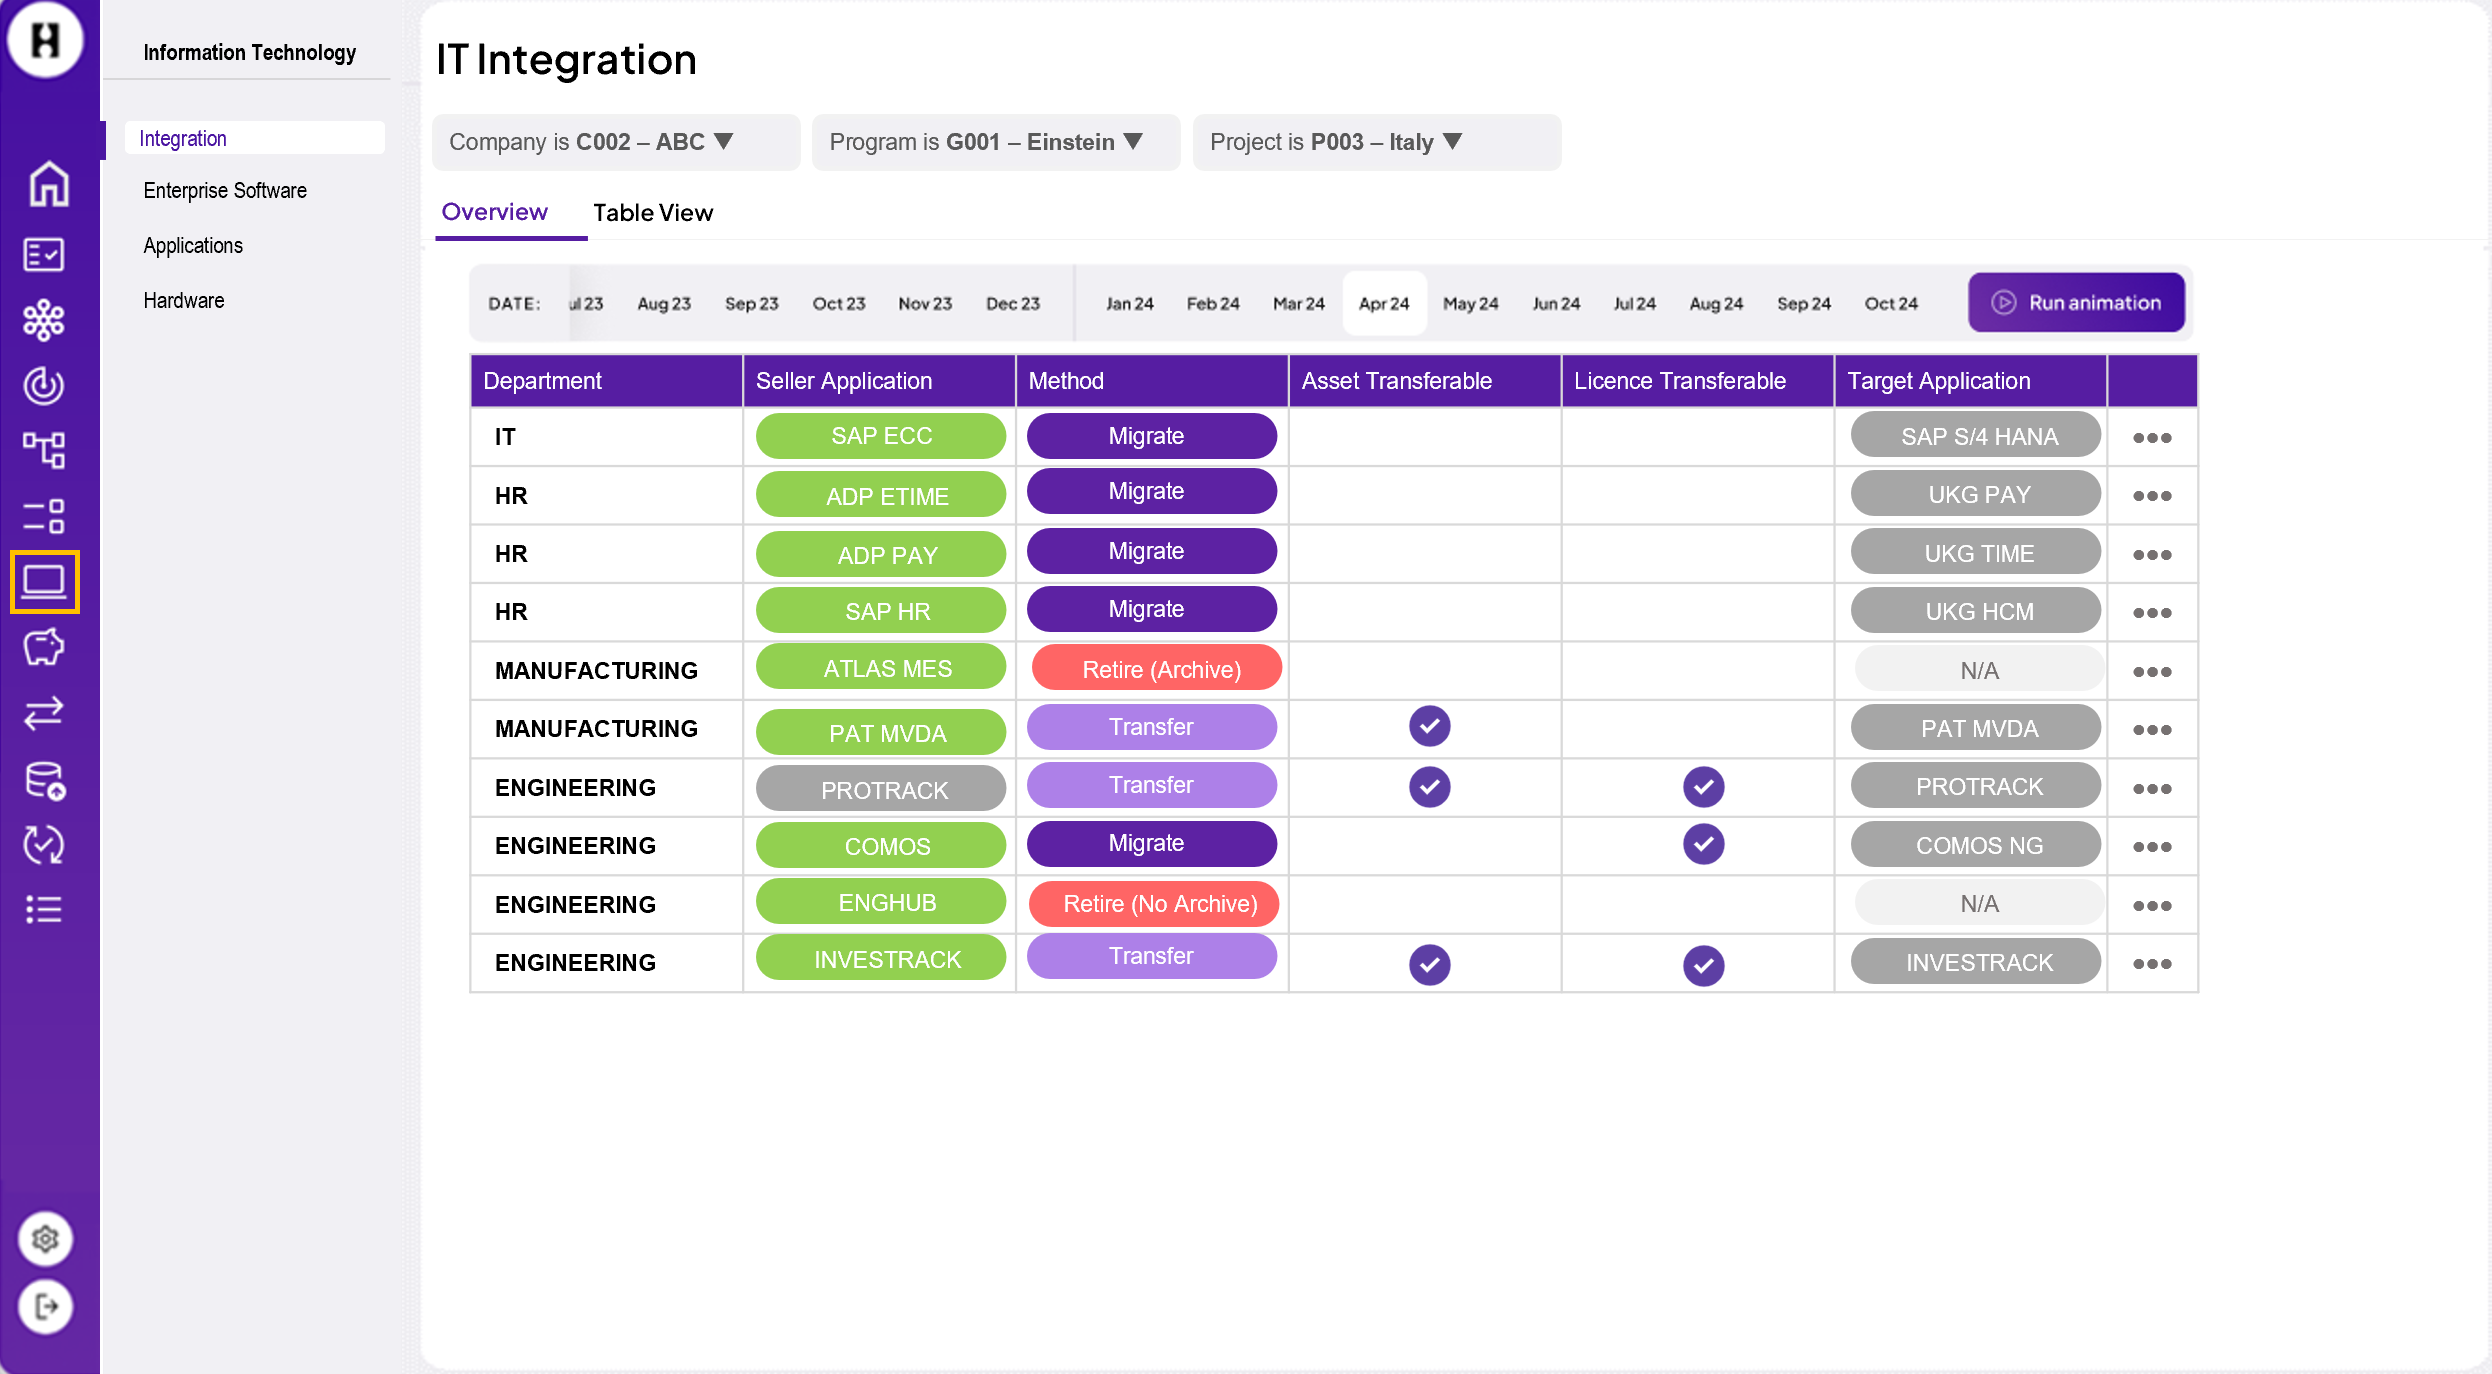Select Apr 24 on the date timeline
This screenshot has width=2492, height=1374.
click(1384, 303)
